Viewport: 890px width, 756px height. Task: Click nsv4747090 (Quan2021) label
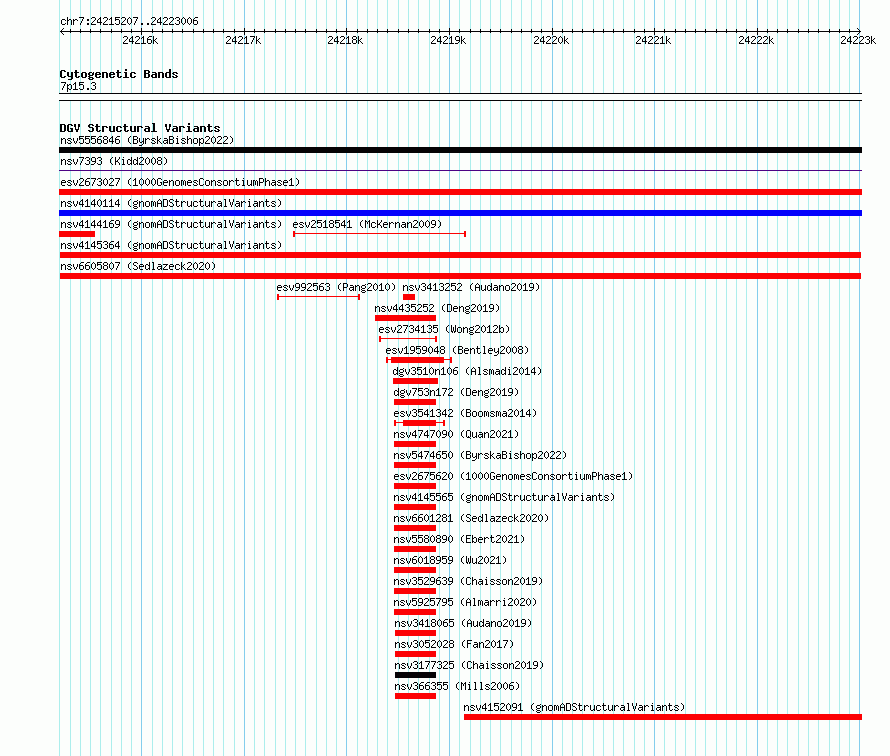pos(456,434)
